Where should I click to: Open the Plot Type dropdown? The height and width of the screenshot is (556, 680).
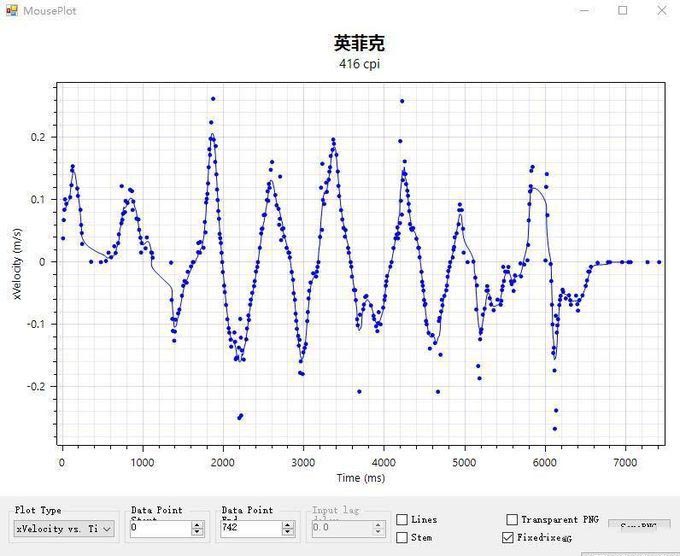coord(64,529)
